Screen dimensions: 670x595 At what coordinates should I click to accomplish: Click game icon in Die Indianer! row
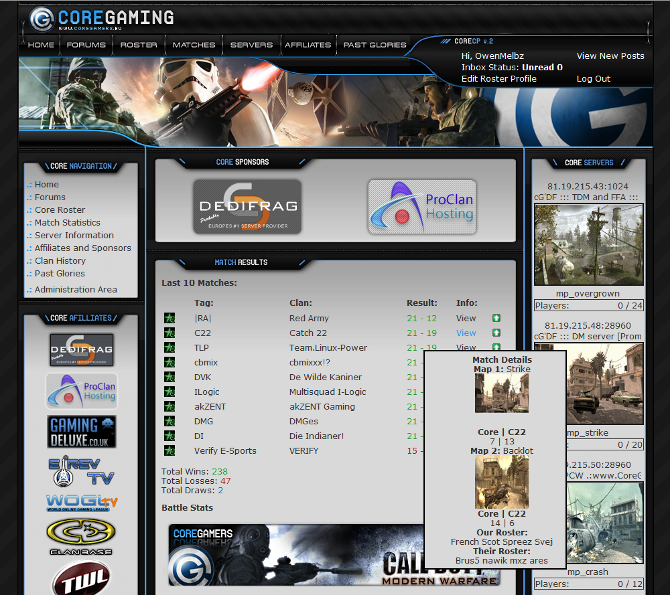pos(170,436)
